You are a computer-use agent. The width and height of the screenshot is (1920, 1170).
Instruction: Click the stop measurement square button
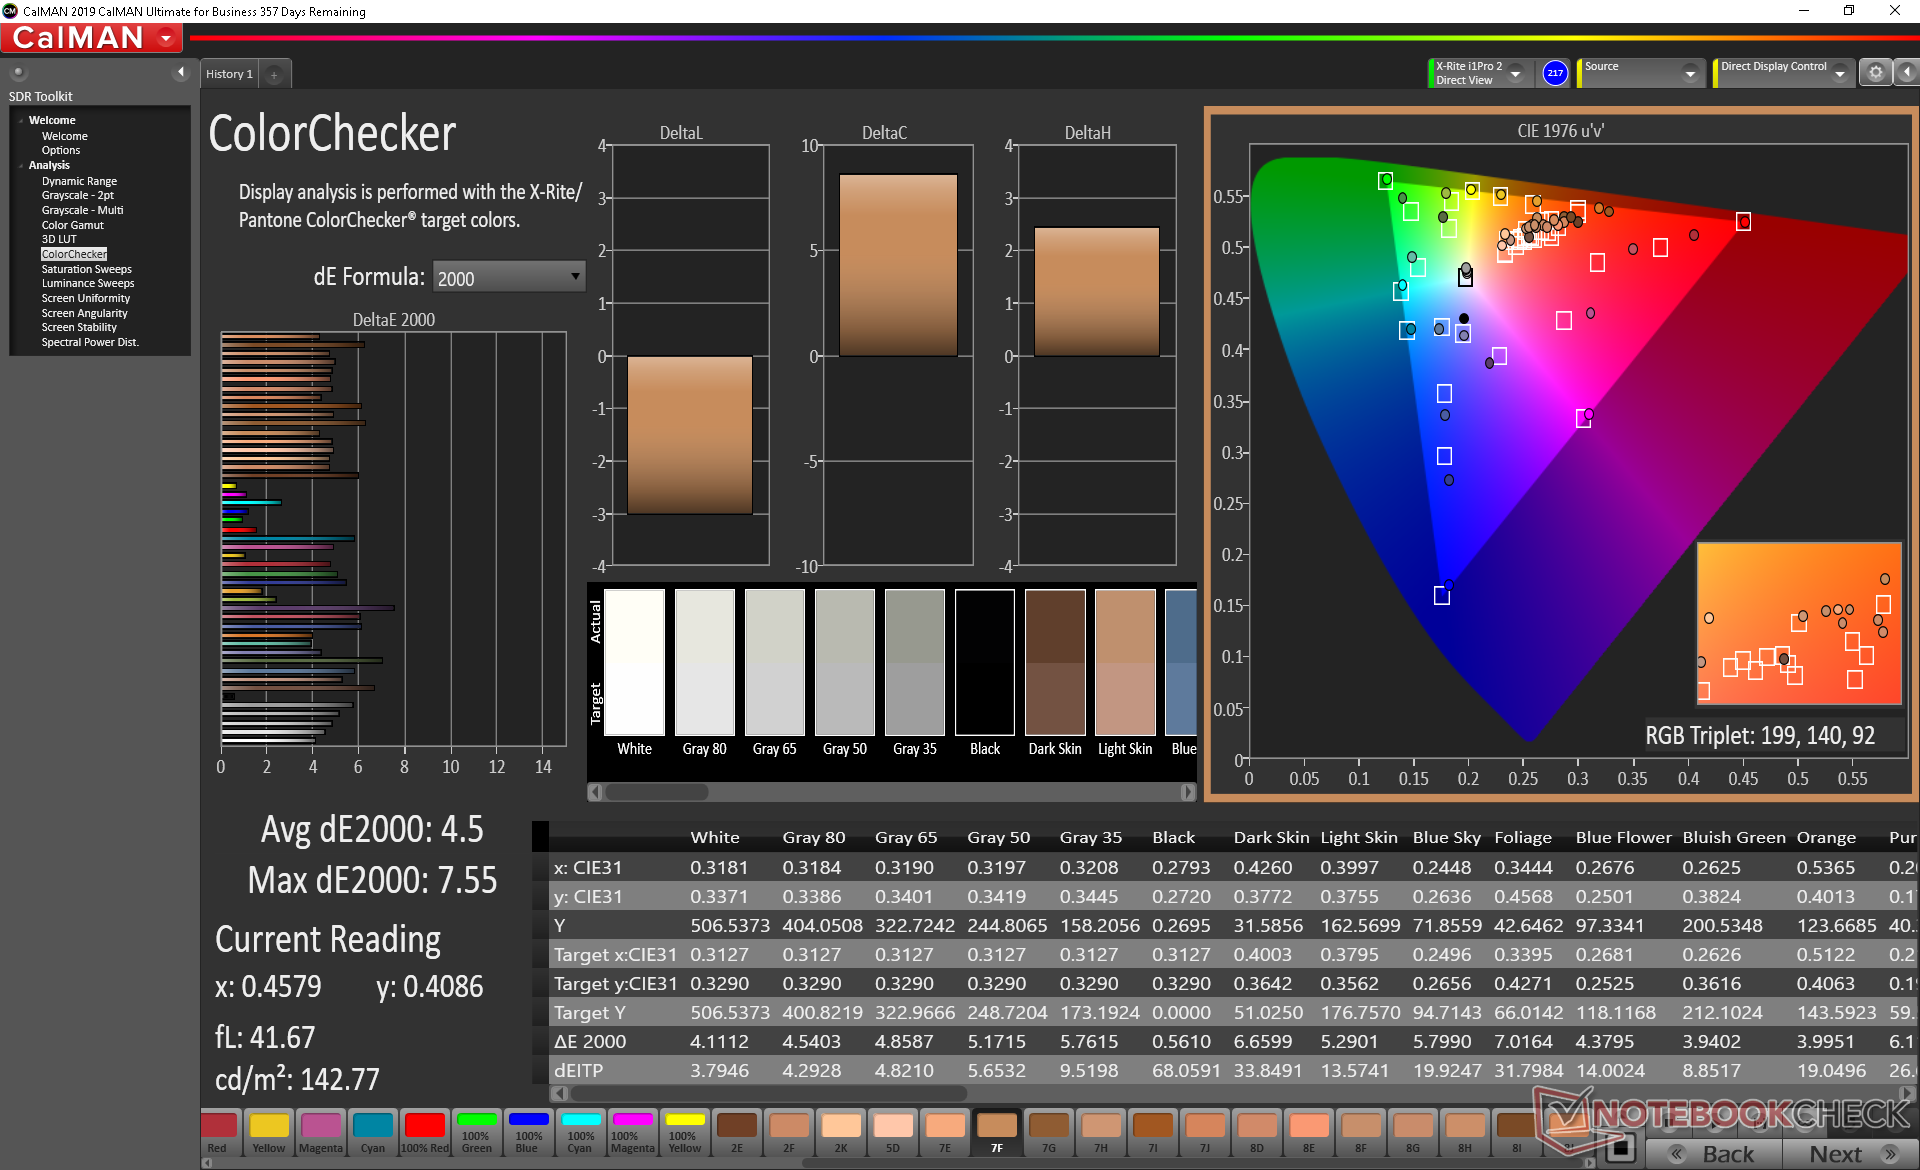tap(1620, 1148)
